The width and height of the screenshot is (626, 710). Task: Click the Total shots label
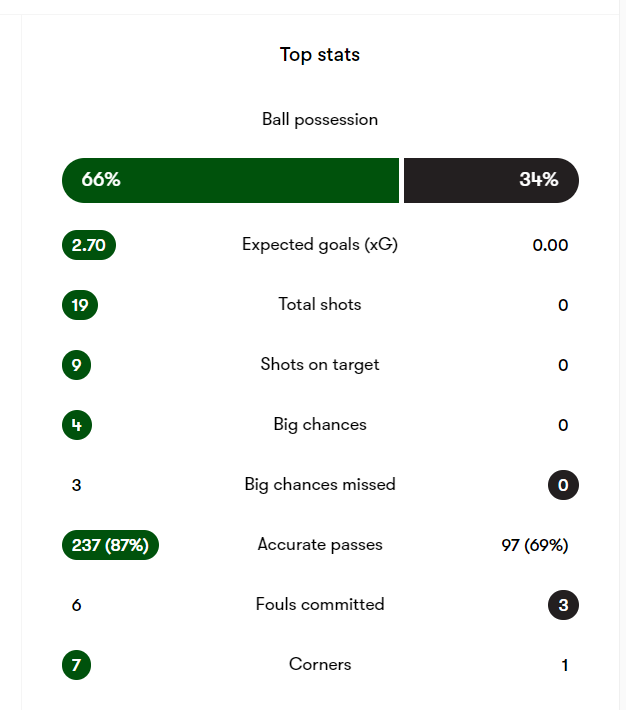click(x=319, y=305)
